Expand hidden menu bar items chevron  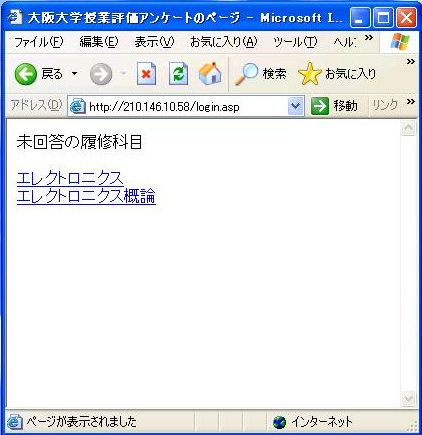click(368, 37)
